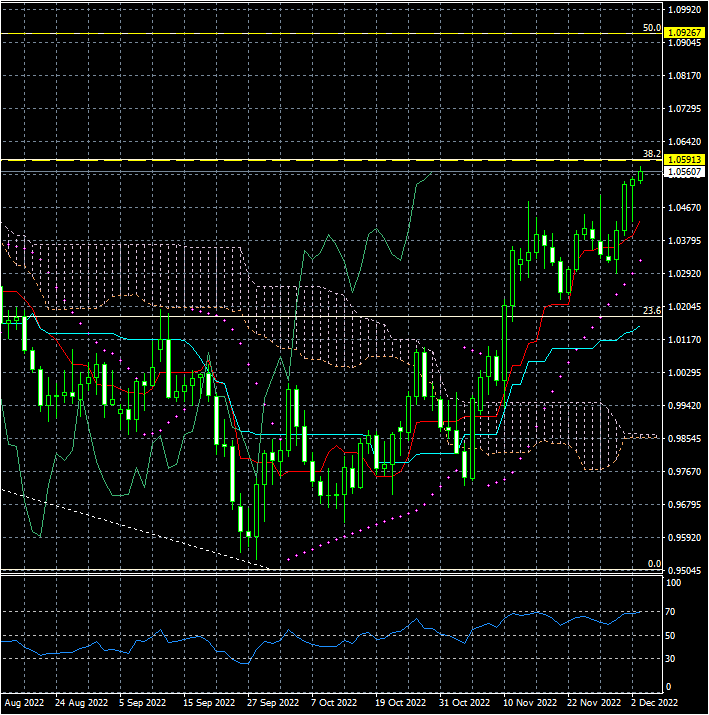Select the 23.6 Fibonacci level label

coord(652,311)
